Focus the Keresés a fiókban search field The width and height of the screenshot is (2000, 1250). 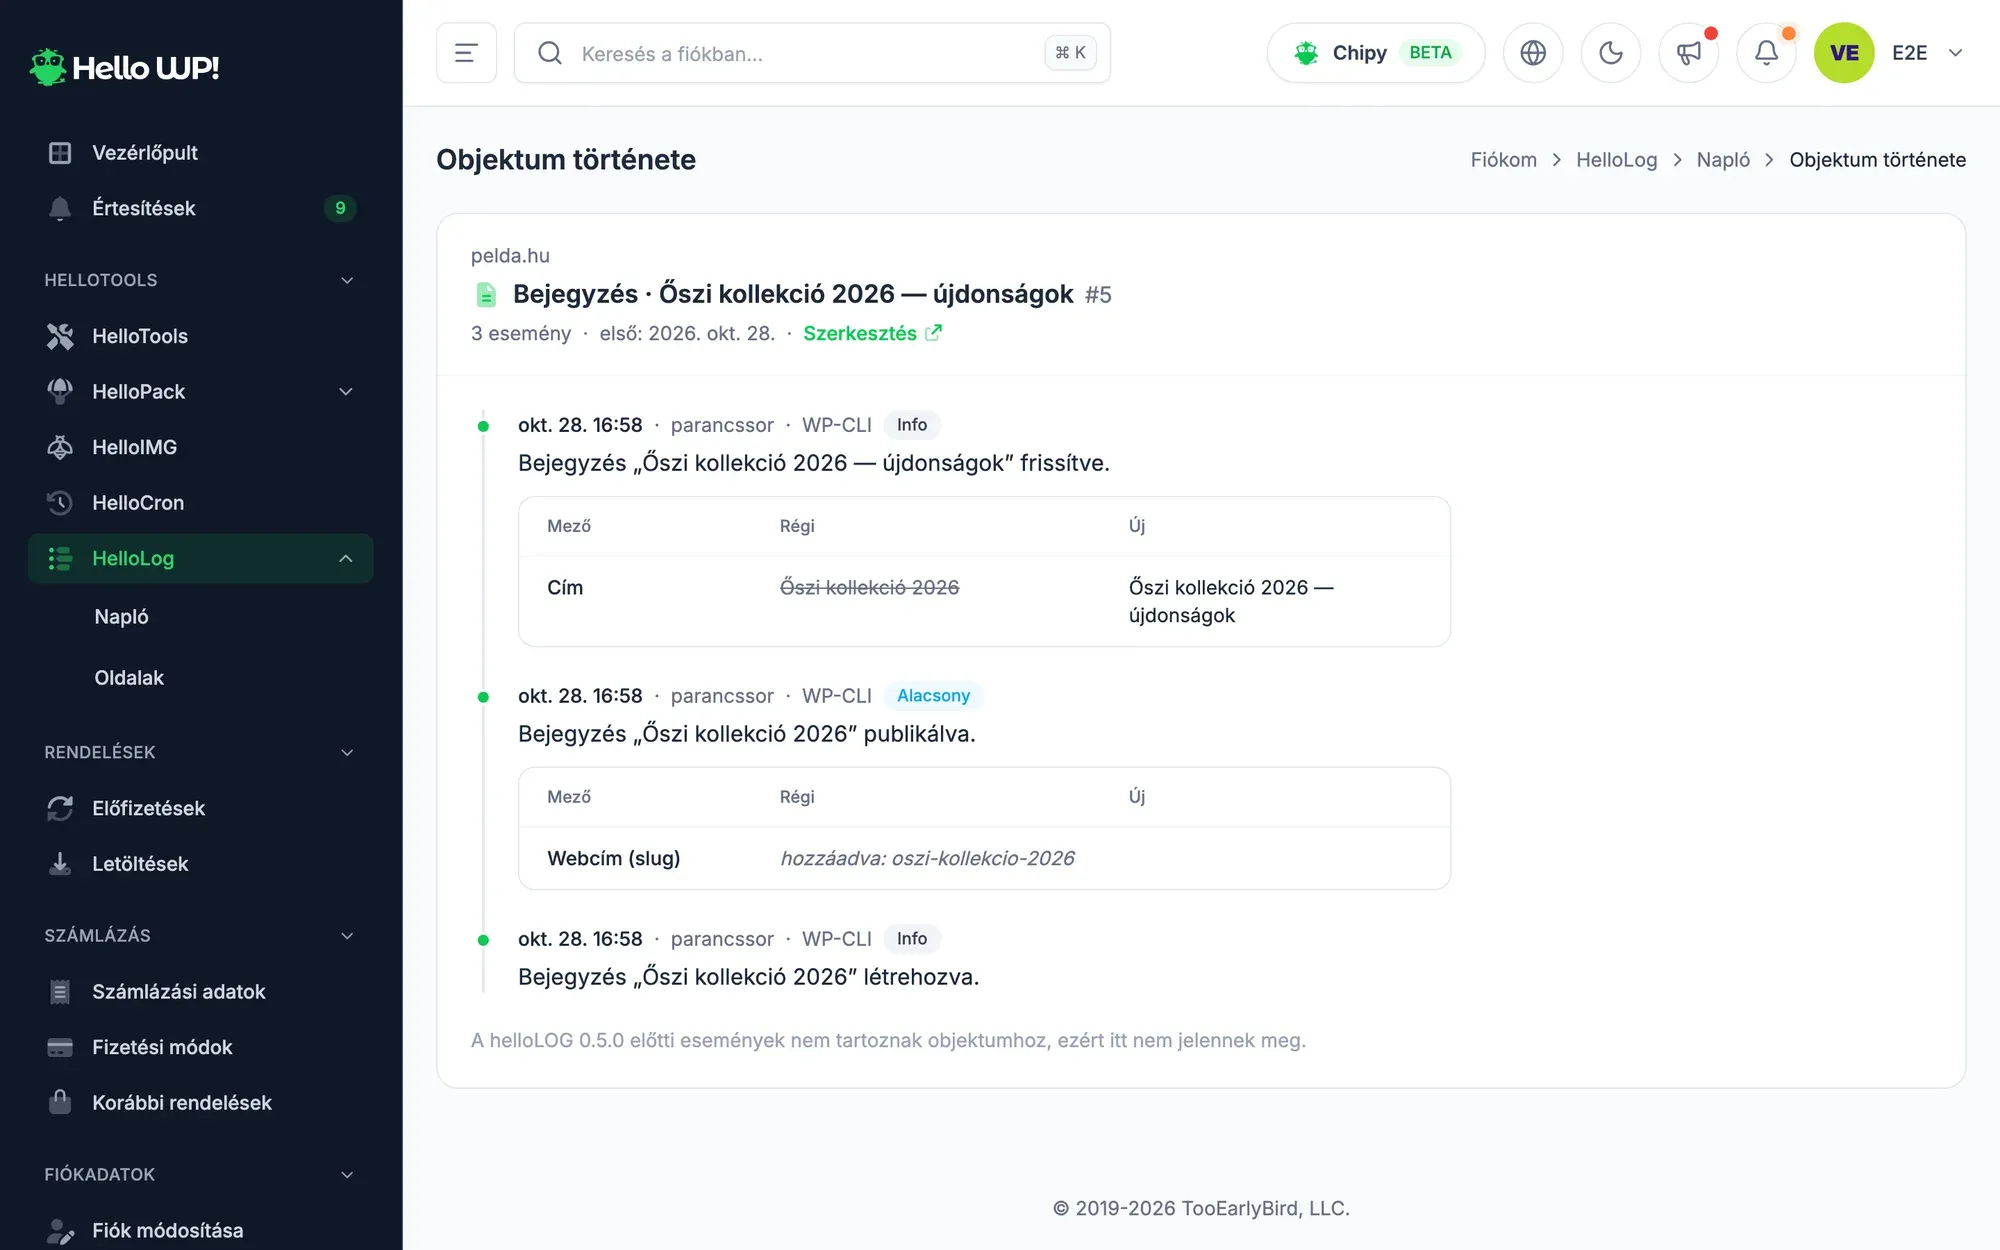pos(812,53)
